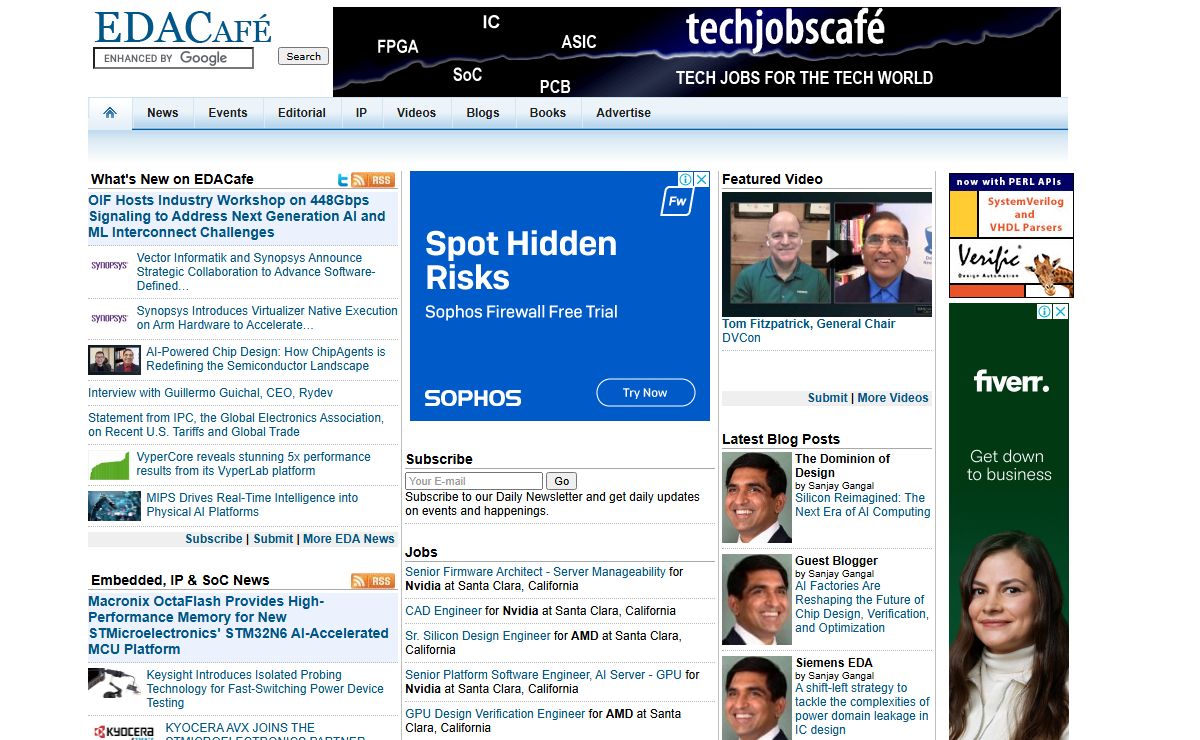1200x740 pixels.
Task: Open the Videos menu tab
Action: pos(416,113)
